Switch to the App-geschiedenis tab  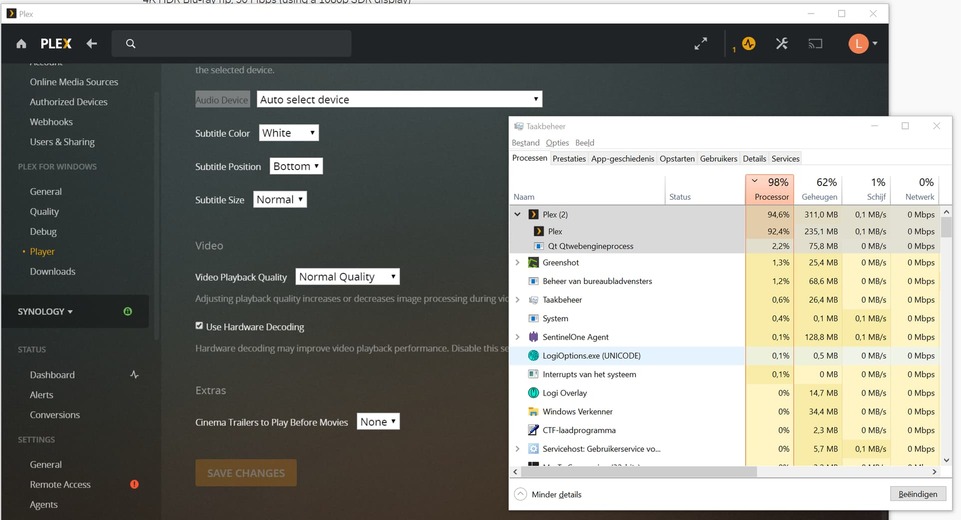point(622,159)
